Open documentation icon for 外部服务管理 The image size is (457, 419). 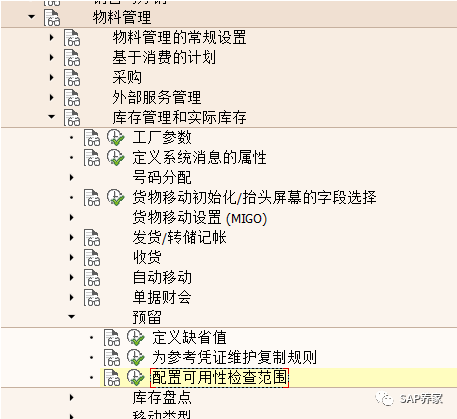[72, 98]
